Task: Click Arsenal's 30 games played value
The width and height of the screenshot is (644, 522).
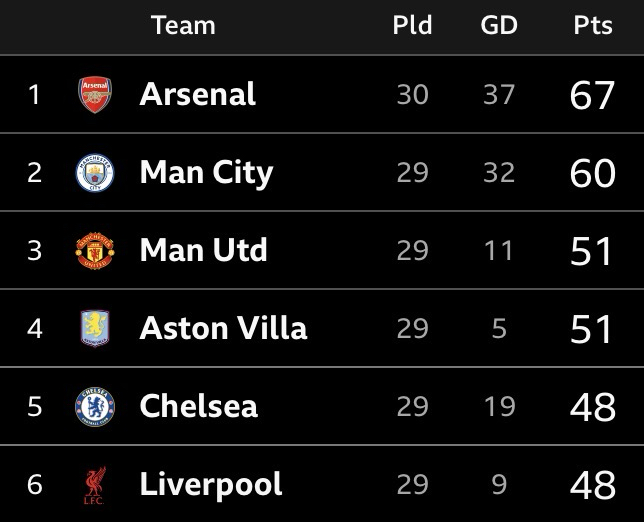Action: [412, 95]
